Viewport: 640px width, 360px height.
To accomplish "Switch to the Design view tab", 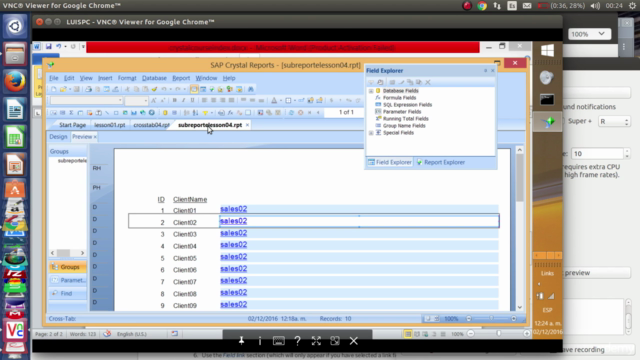I will click(x=58, y=137).
